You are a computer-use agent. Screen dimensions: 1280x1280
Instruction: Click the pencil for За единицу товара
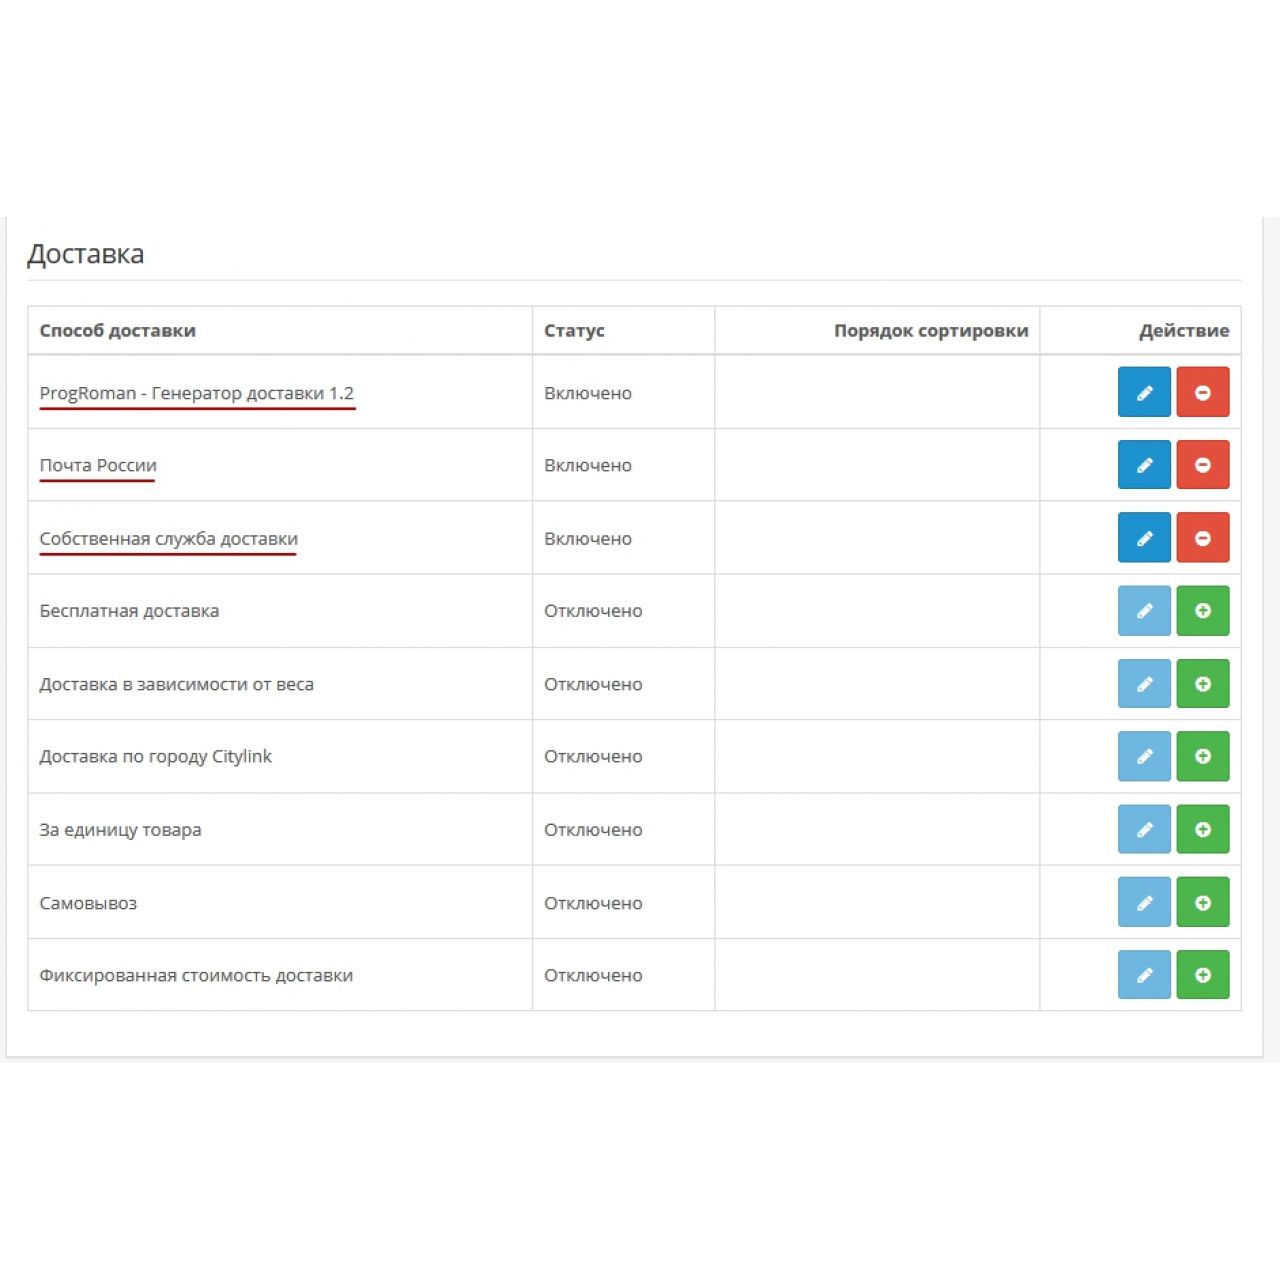tap(1144, 829)
